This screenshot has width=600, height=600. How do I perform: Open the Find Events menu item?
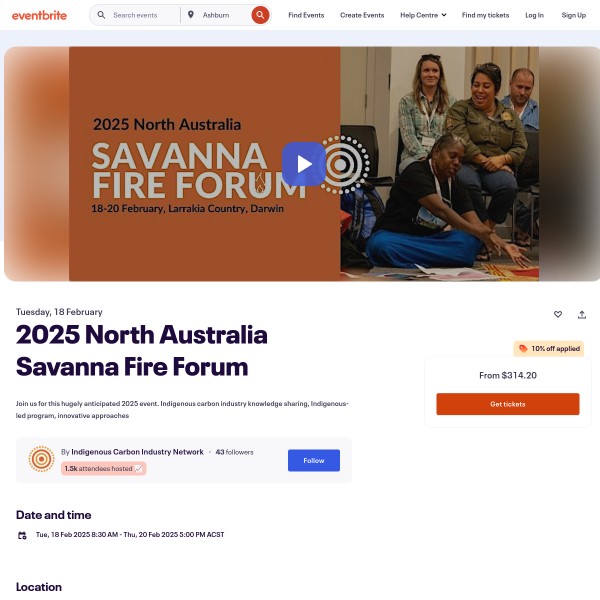[306, 15]
